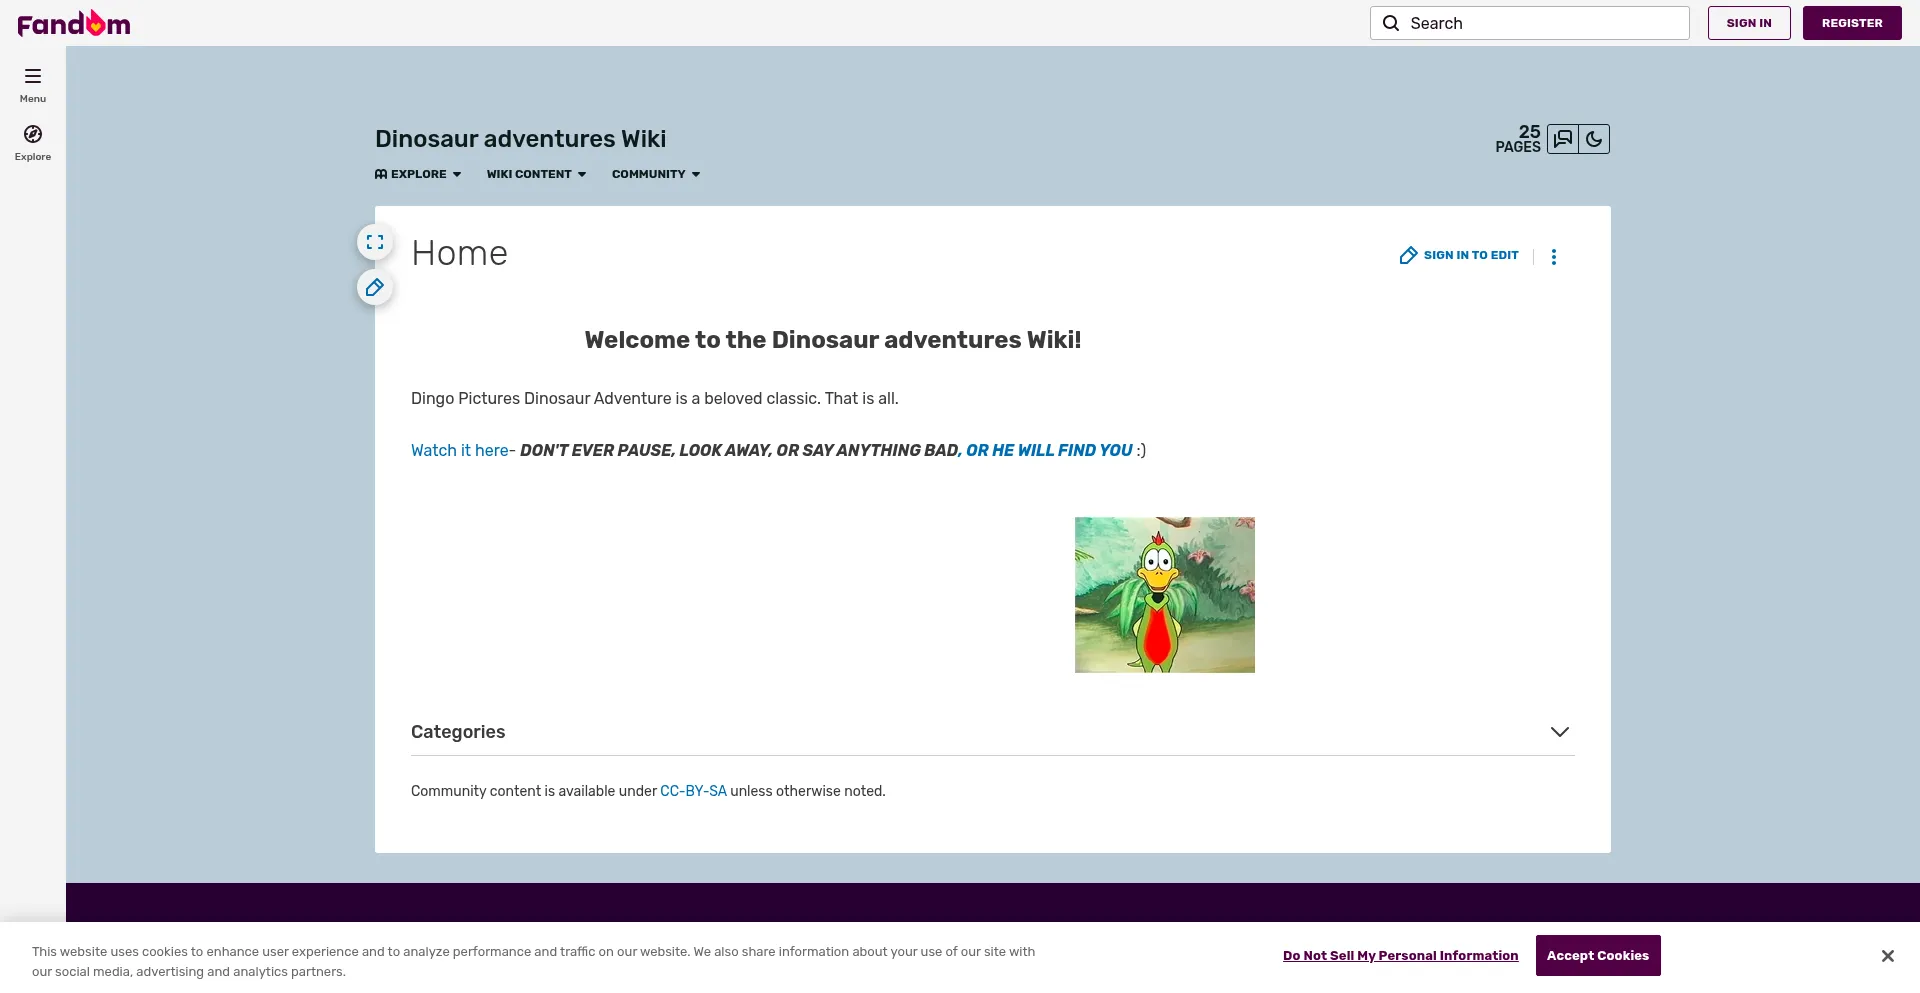Click the Fandom logo
Image resolution: width=1920 pixels, height=993 pixels.
[74, 23]
